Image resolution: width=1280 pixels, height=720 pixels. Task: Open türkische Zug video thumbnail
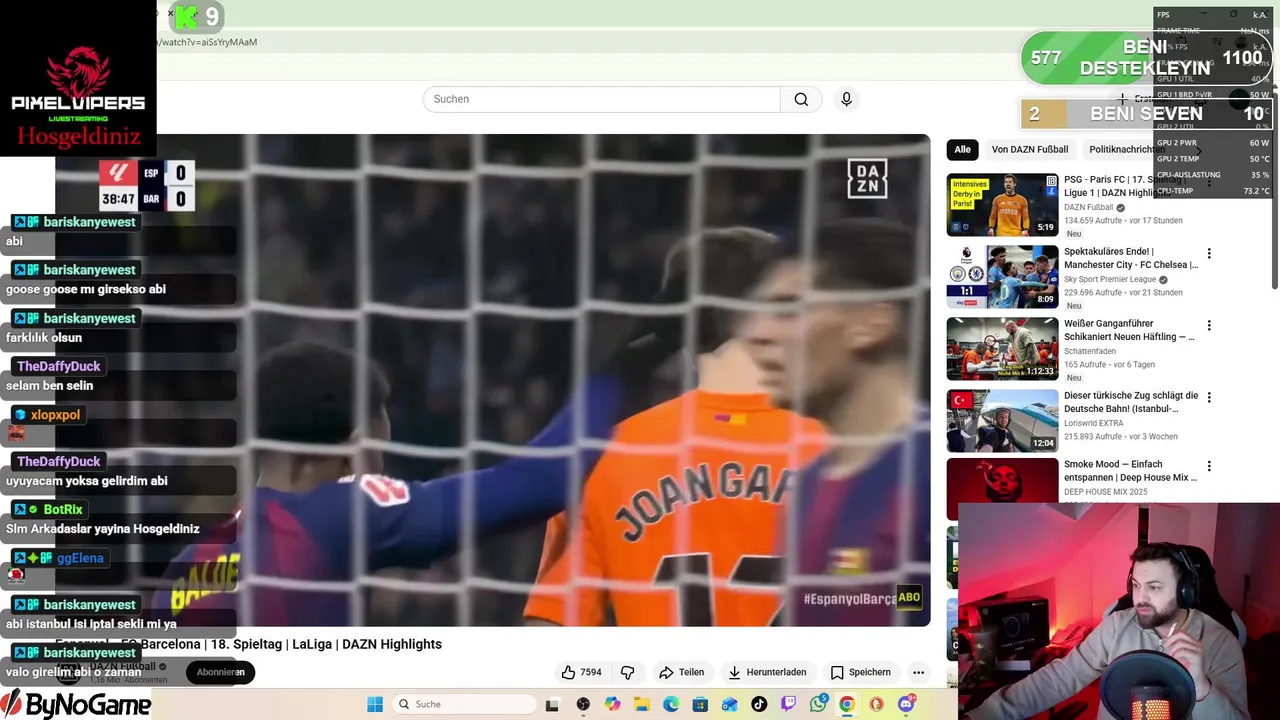coord(1002,421)
